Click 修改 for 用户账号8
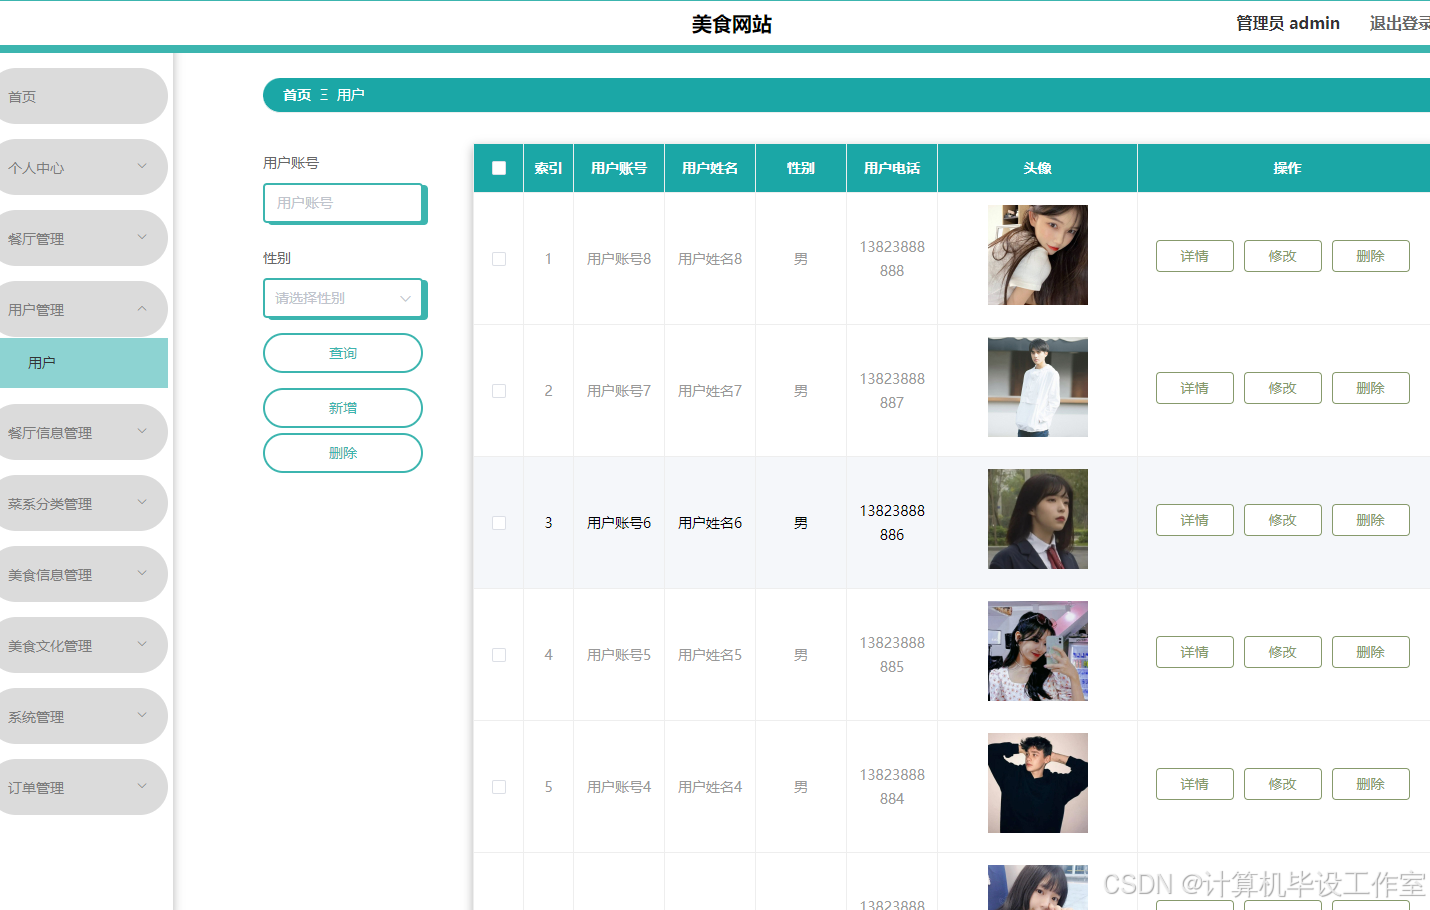This screenshot has height=910, width=1430. [x=1283, y=256]
